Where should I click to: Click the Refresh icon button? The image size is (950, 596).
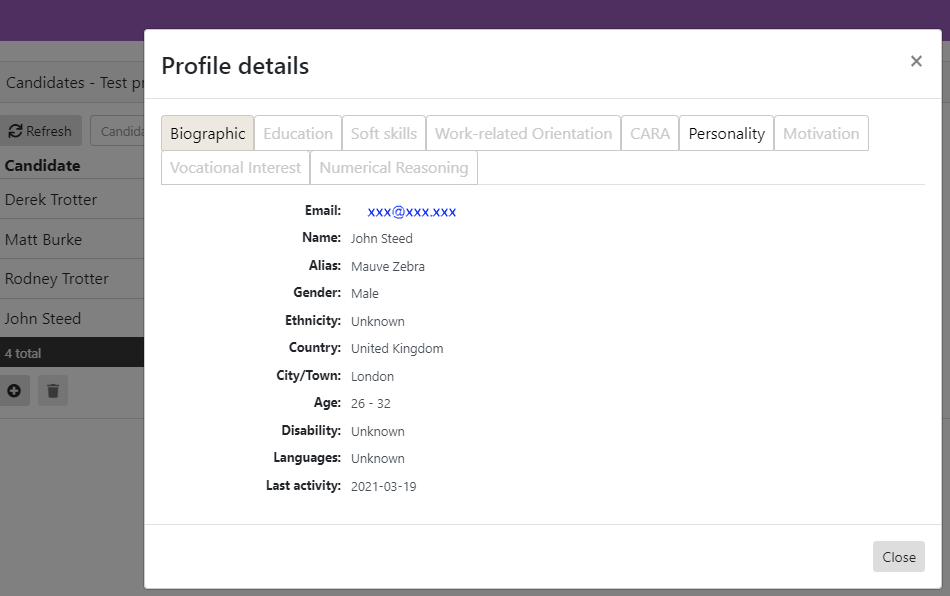pyautogui.click(x=41, y=130)
